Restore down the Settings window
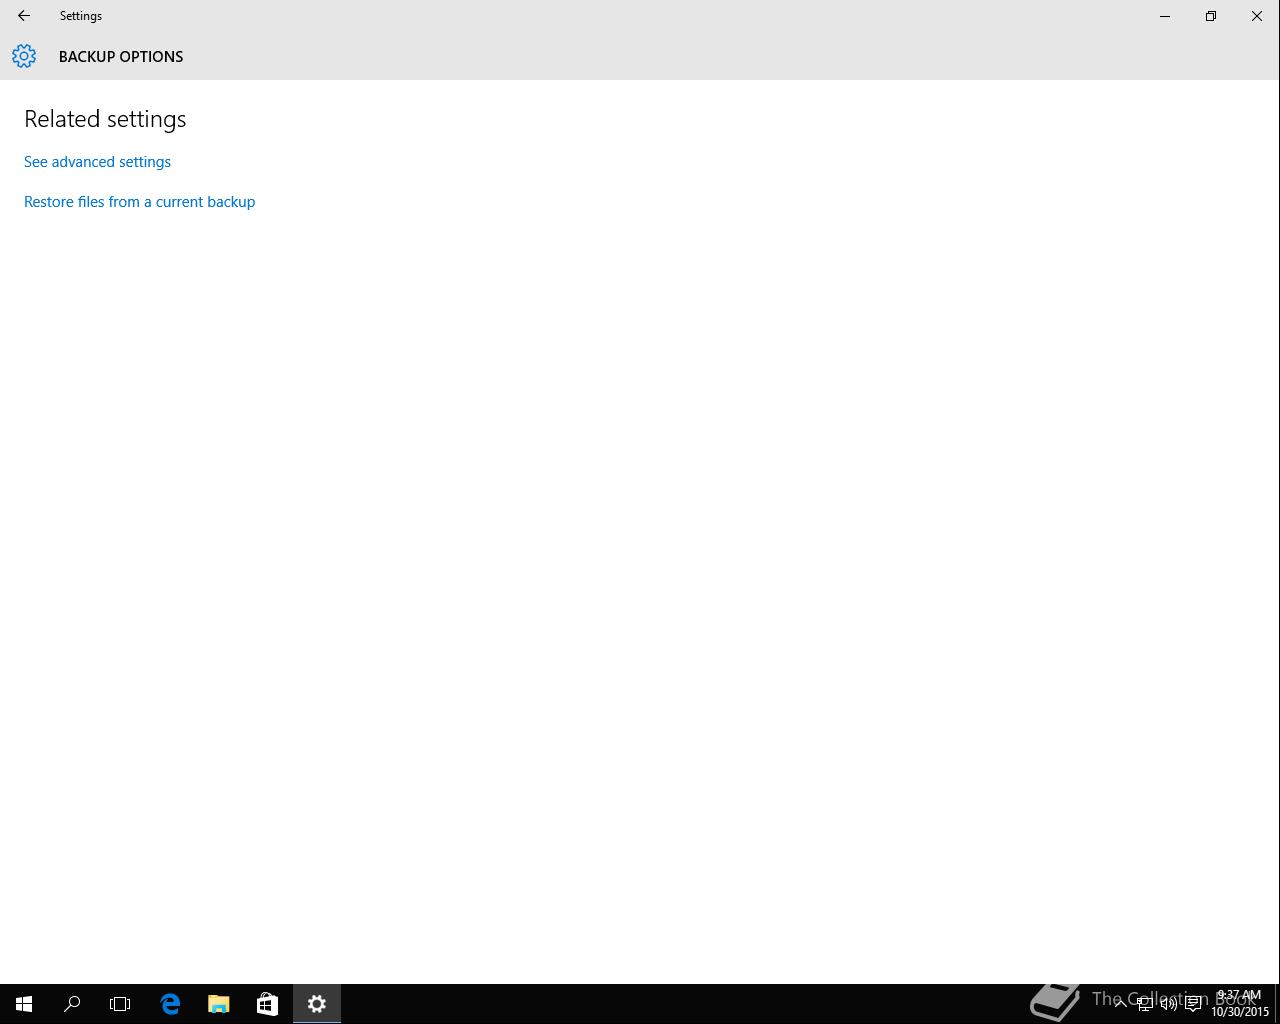This screenshot has width=1280, height=1024. coord(1211,16)
